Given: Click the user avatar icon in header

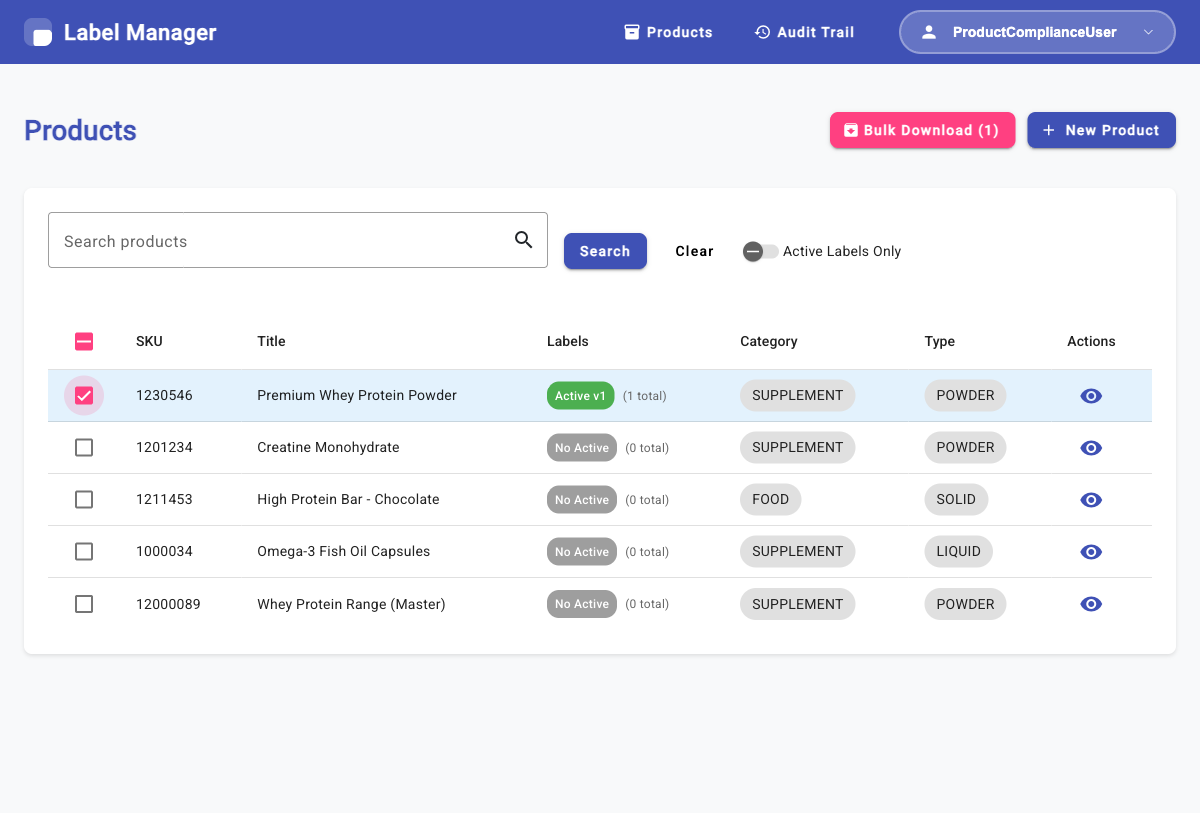Looking at the screenshot, I should pyautogui.click(x=929, y=32).
